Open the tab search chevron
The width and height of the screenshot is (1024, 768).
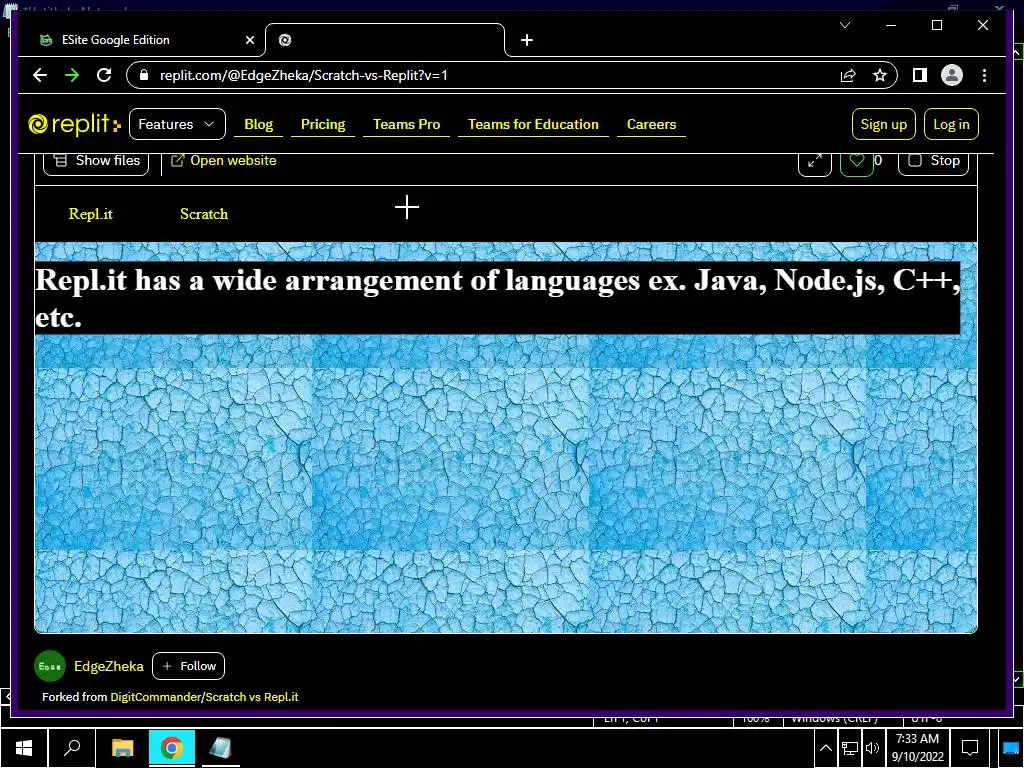[x=844, y=25]
